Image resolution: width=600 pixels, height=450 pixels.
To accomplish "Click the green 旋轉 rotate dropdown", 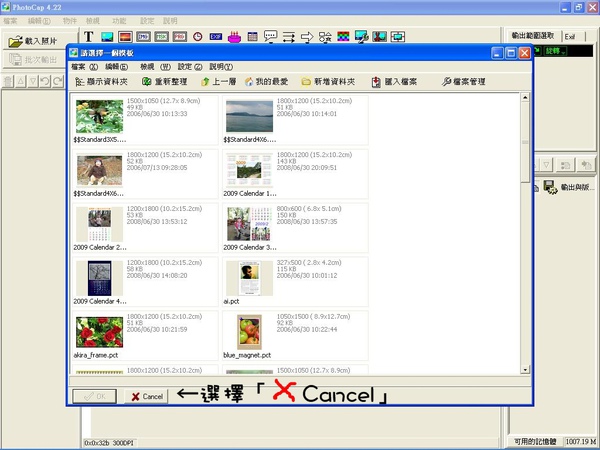I will [555, 51].
